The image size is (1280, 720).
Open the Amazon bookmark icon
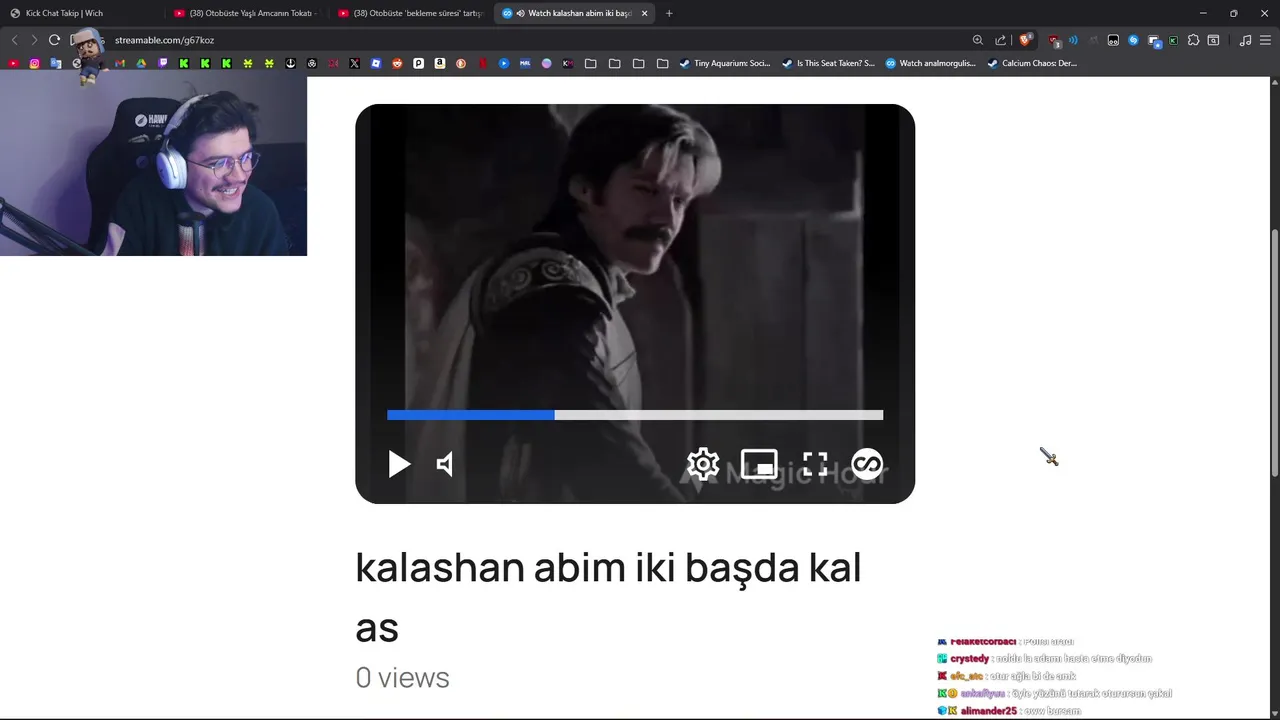click(x=439, y=63)
